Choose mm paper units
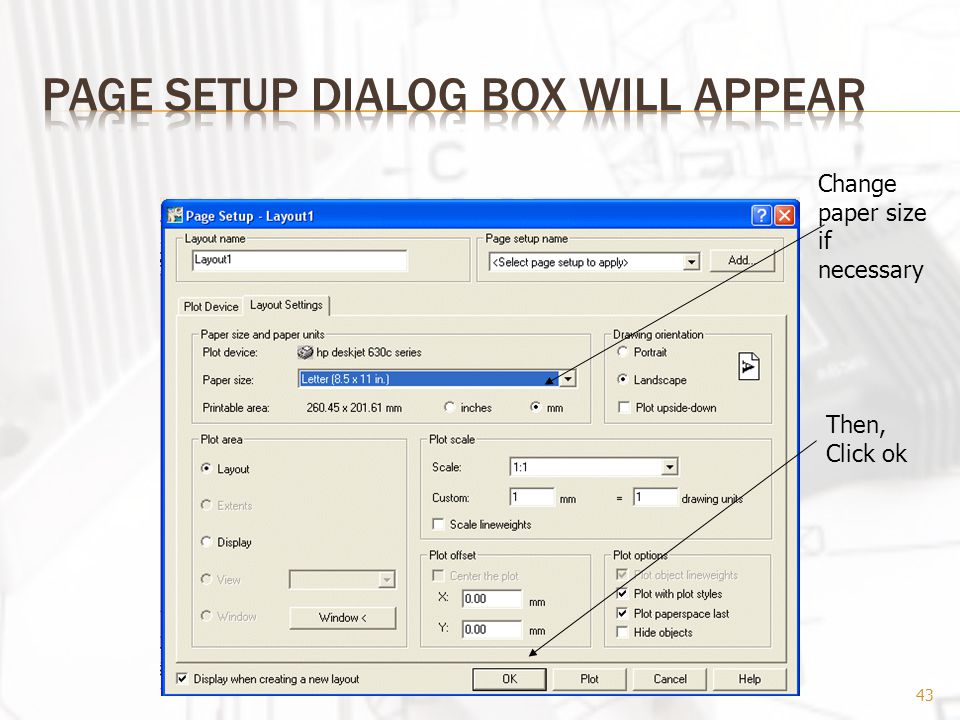Viewport: 960px width, 720px height. click(x=536, y=407)
